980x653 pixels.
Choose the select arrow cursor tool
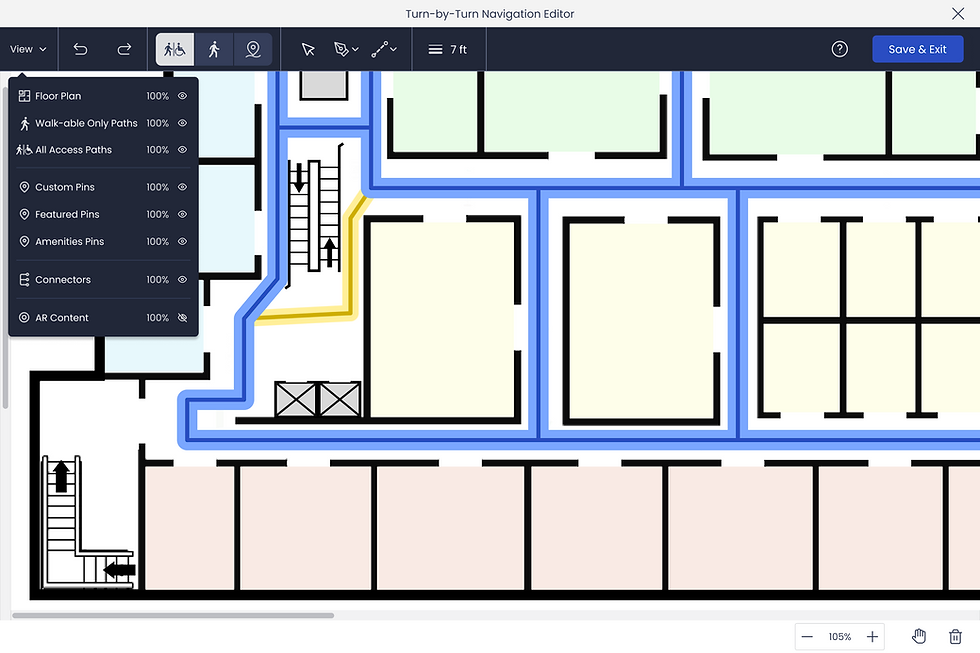(308, 49)
